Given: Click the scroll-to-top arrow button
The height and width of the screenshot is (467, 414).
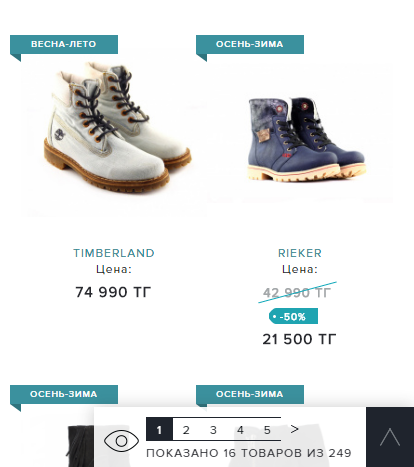Looking at the screenshot, I should pyautogui.click(x=390, y=437).
